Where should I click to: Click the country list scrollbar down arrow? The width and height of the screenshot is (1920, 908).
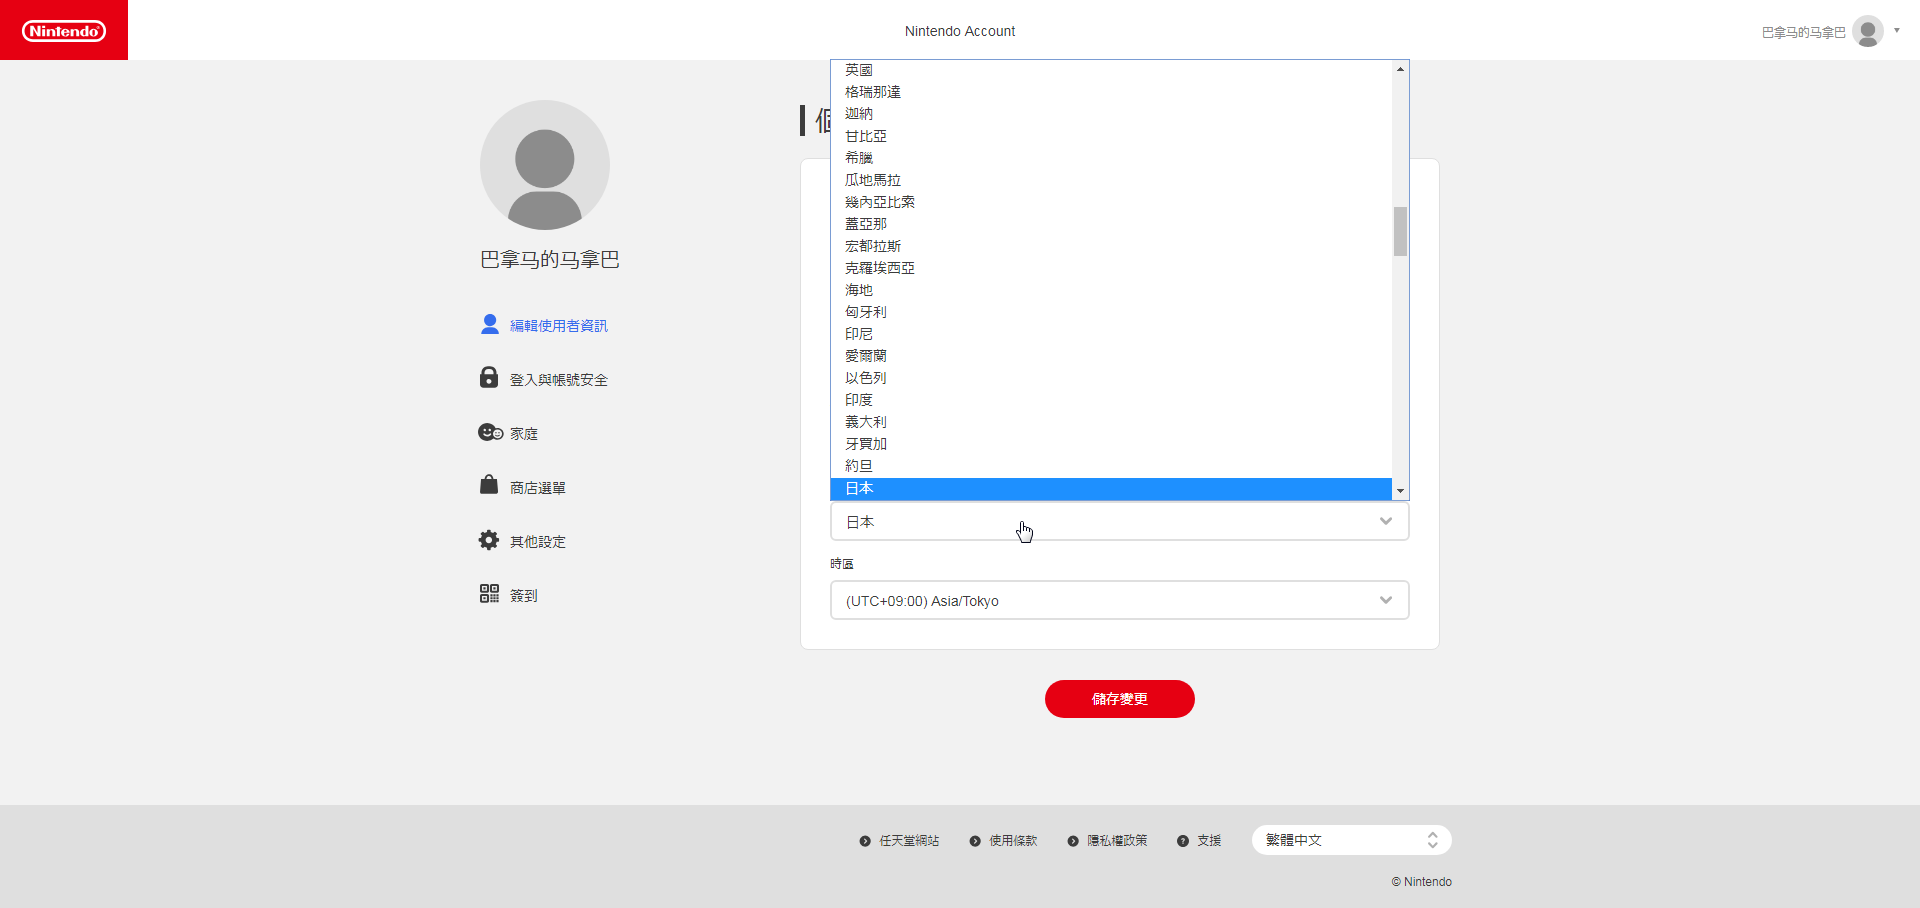[x=1400, y=491]
